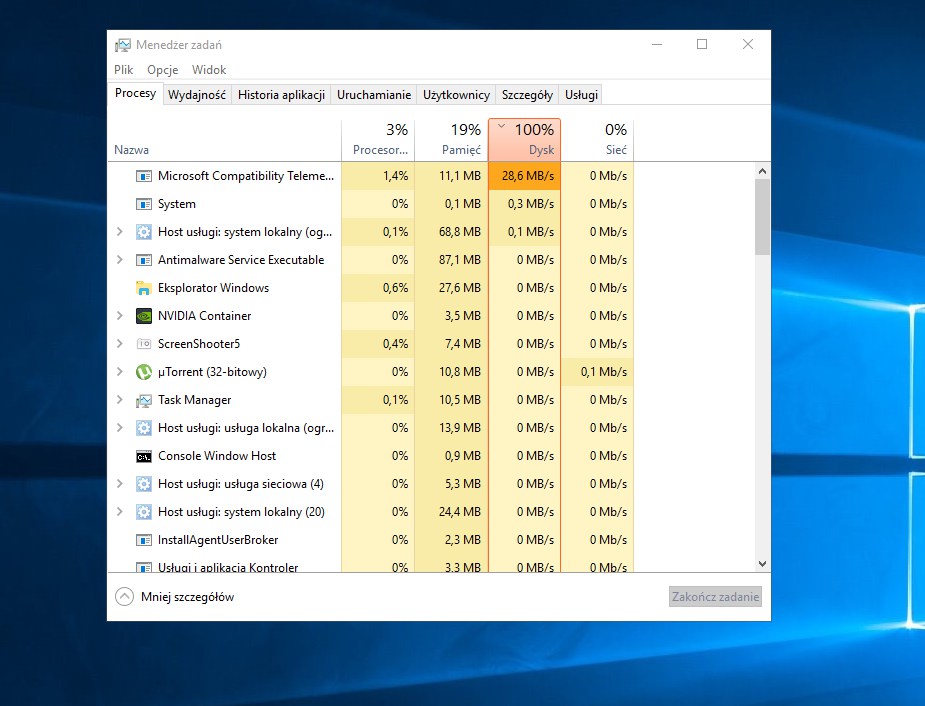Viewport: 925px width, 706px height.
Task: Click the ScreenShooter5 camera icon
Action: (x=143, y=344)
